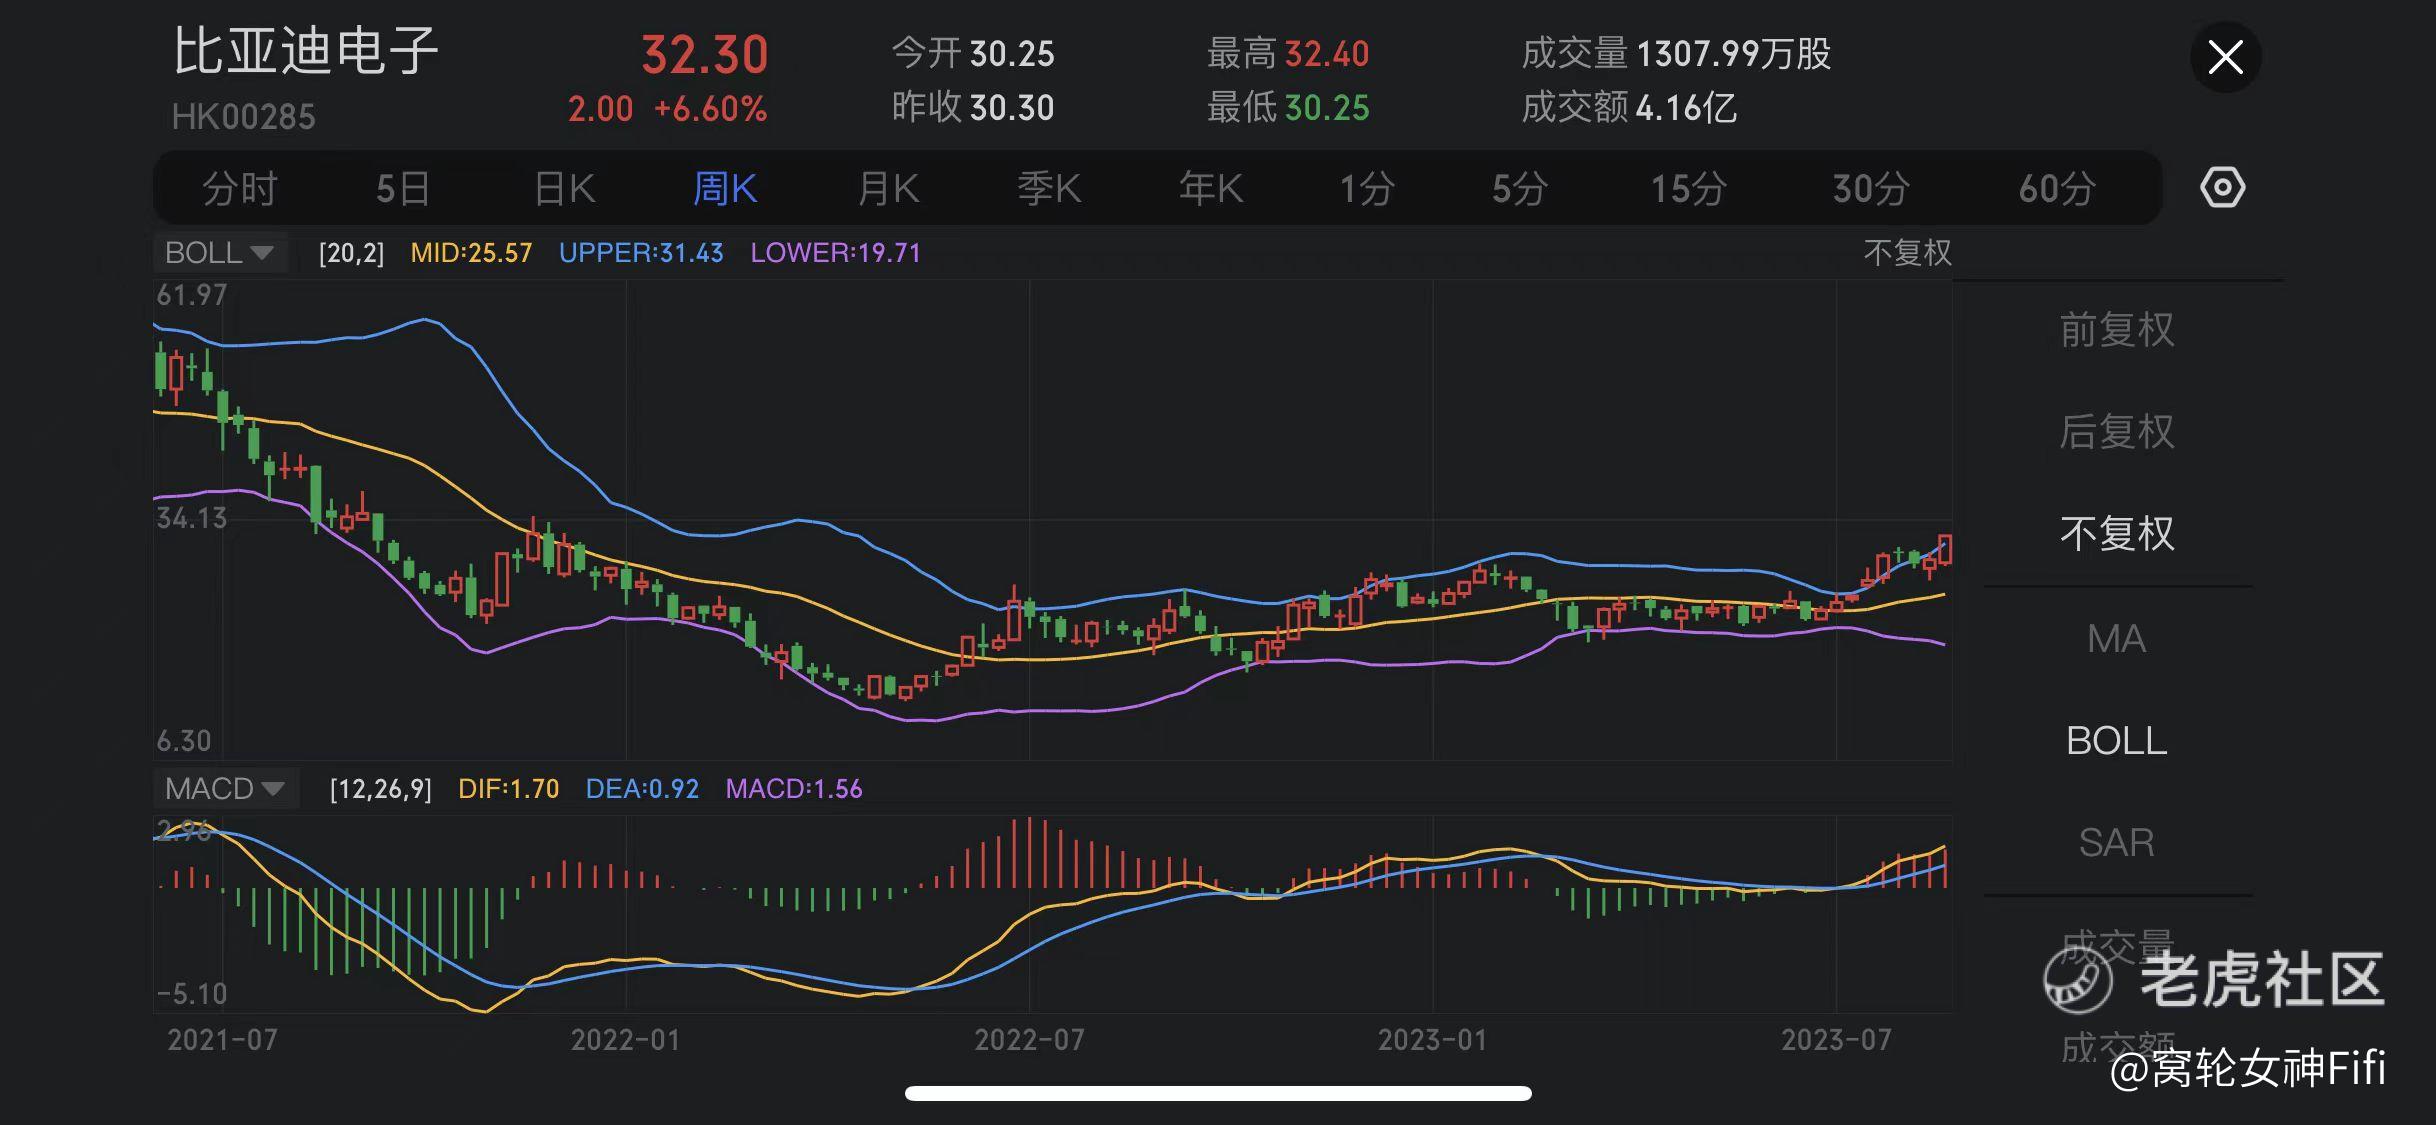Select the 60分 timeframe tab
This screenshot has width=2436, height=1125.
pyautogui.click(x=2056, y=188)
